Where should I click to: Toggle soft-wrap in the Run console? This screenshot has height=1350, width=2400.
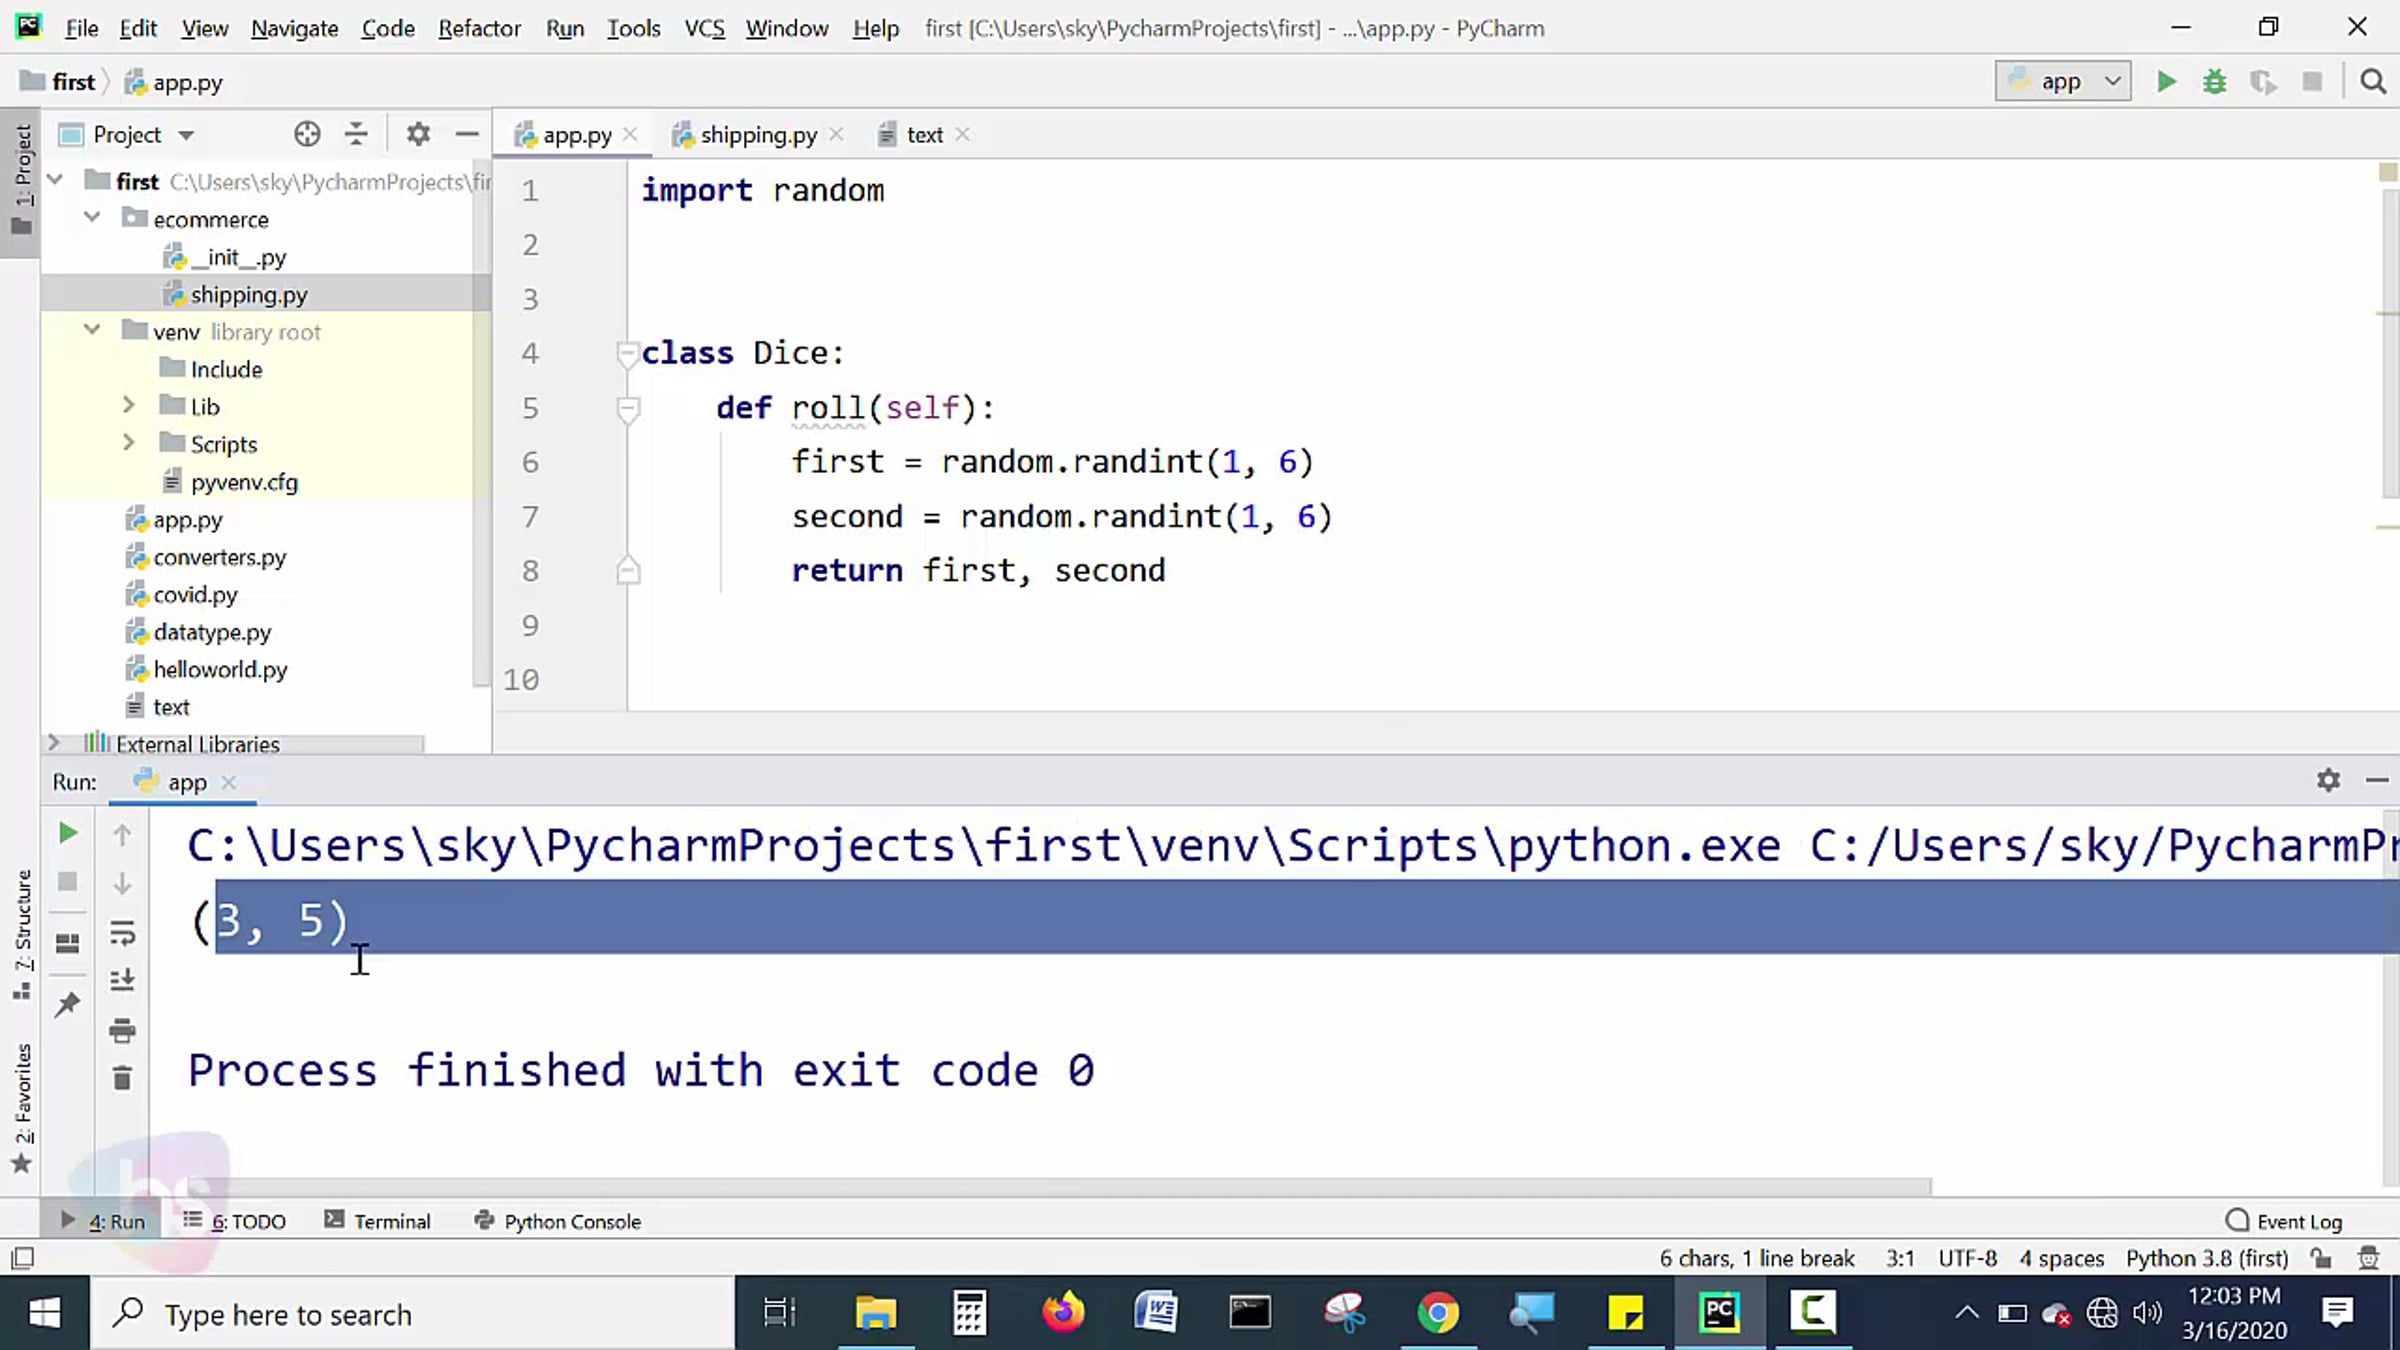coord(122,933)
